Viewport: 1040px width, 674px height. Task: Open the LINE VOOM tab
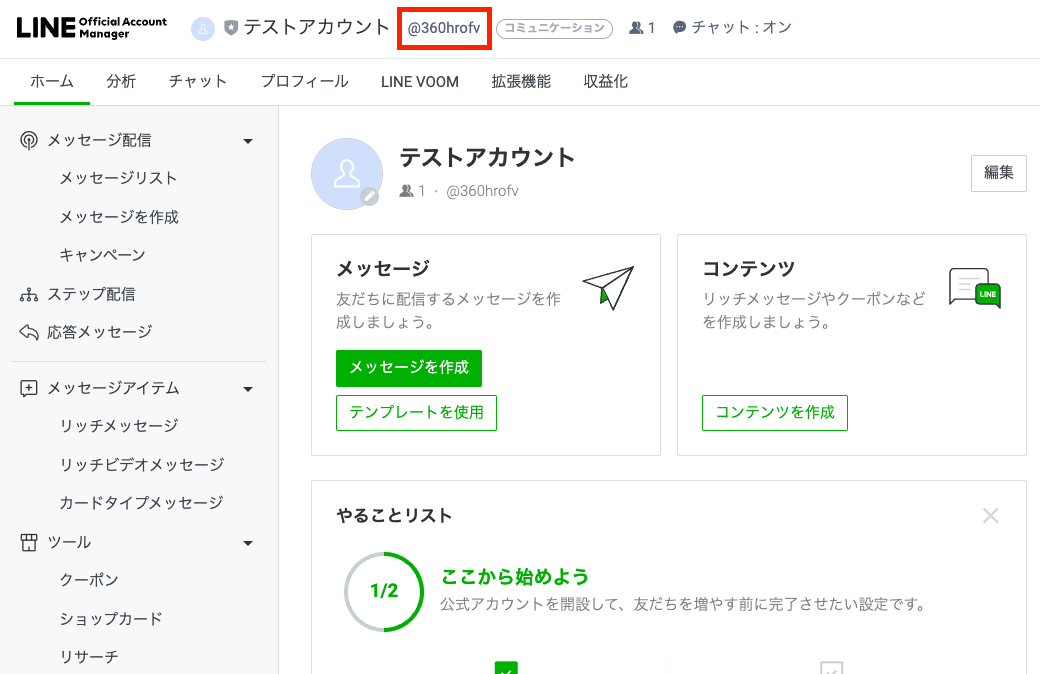tap(420, 82)
